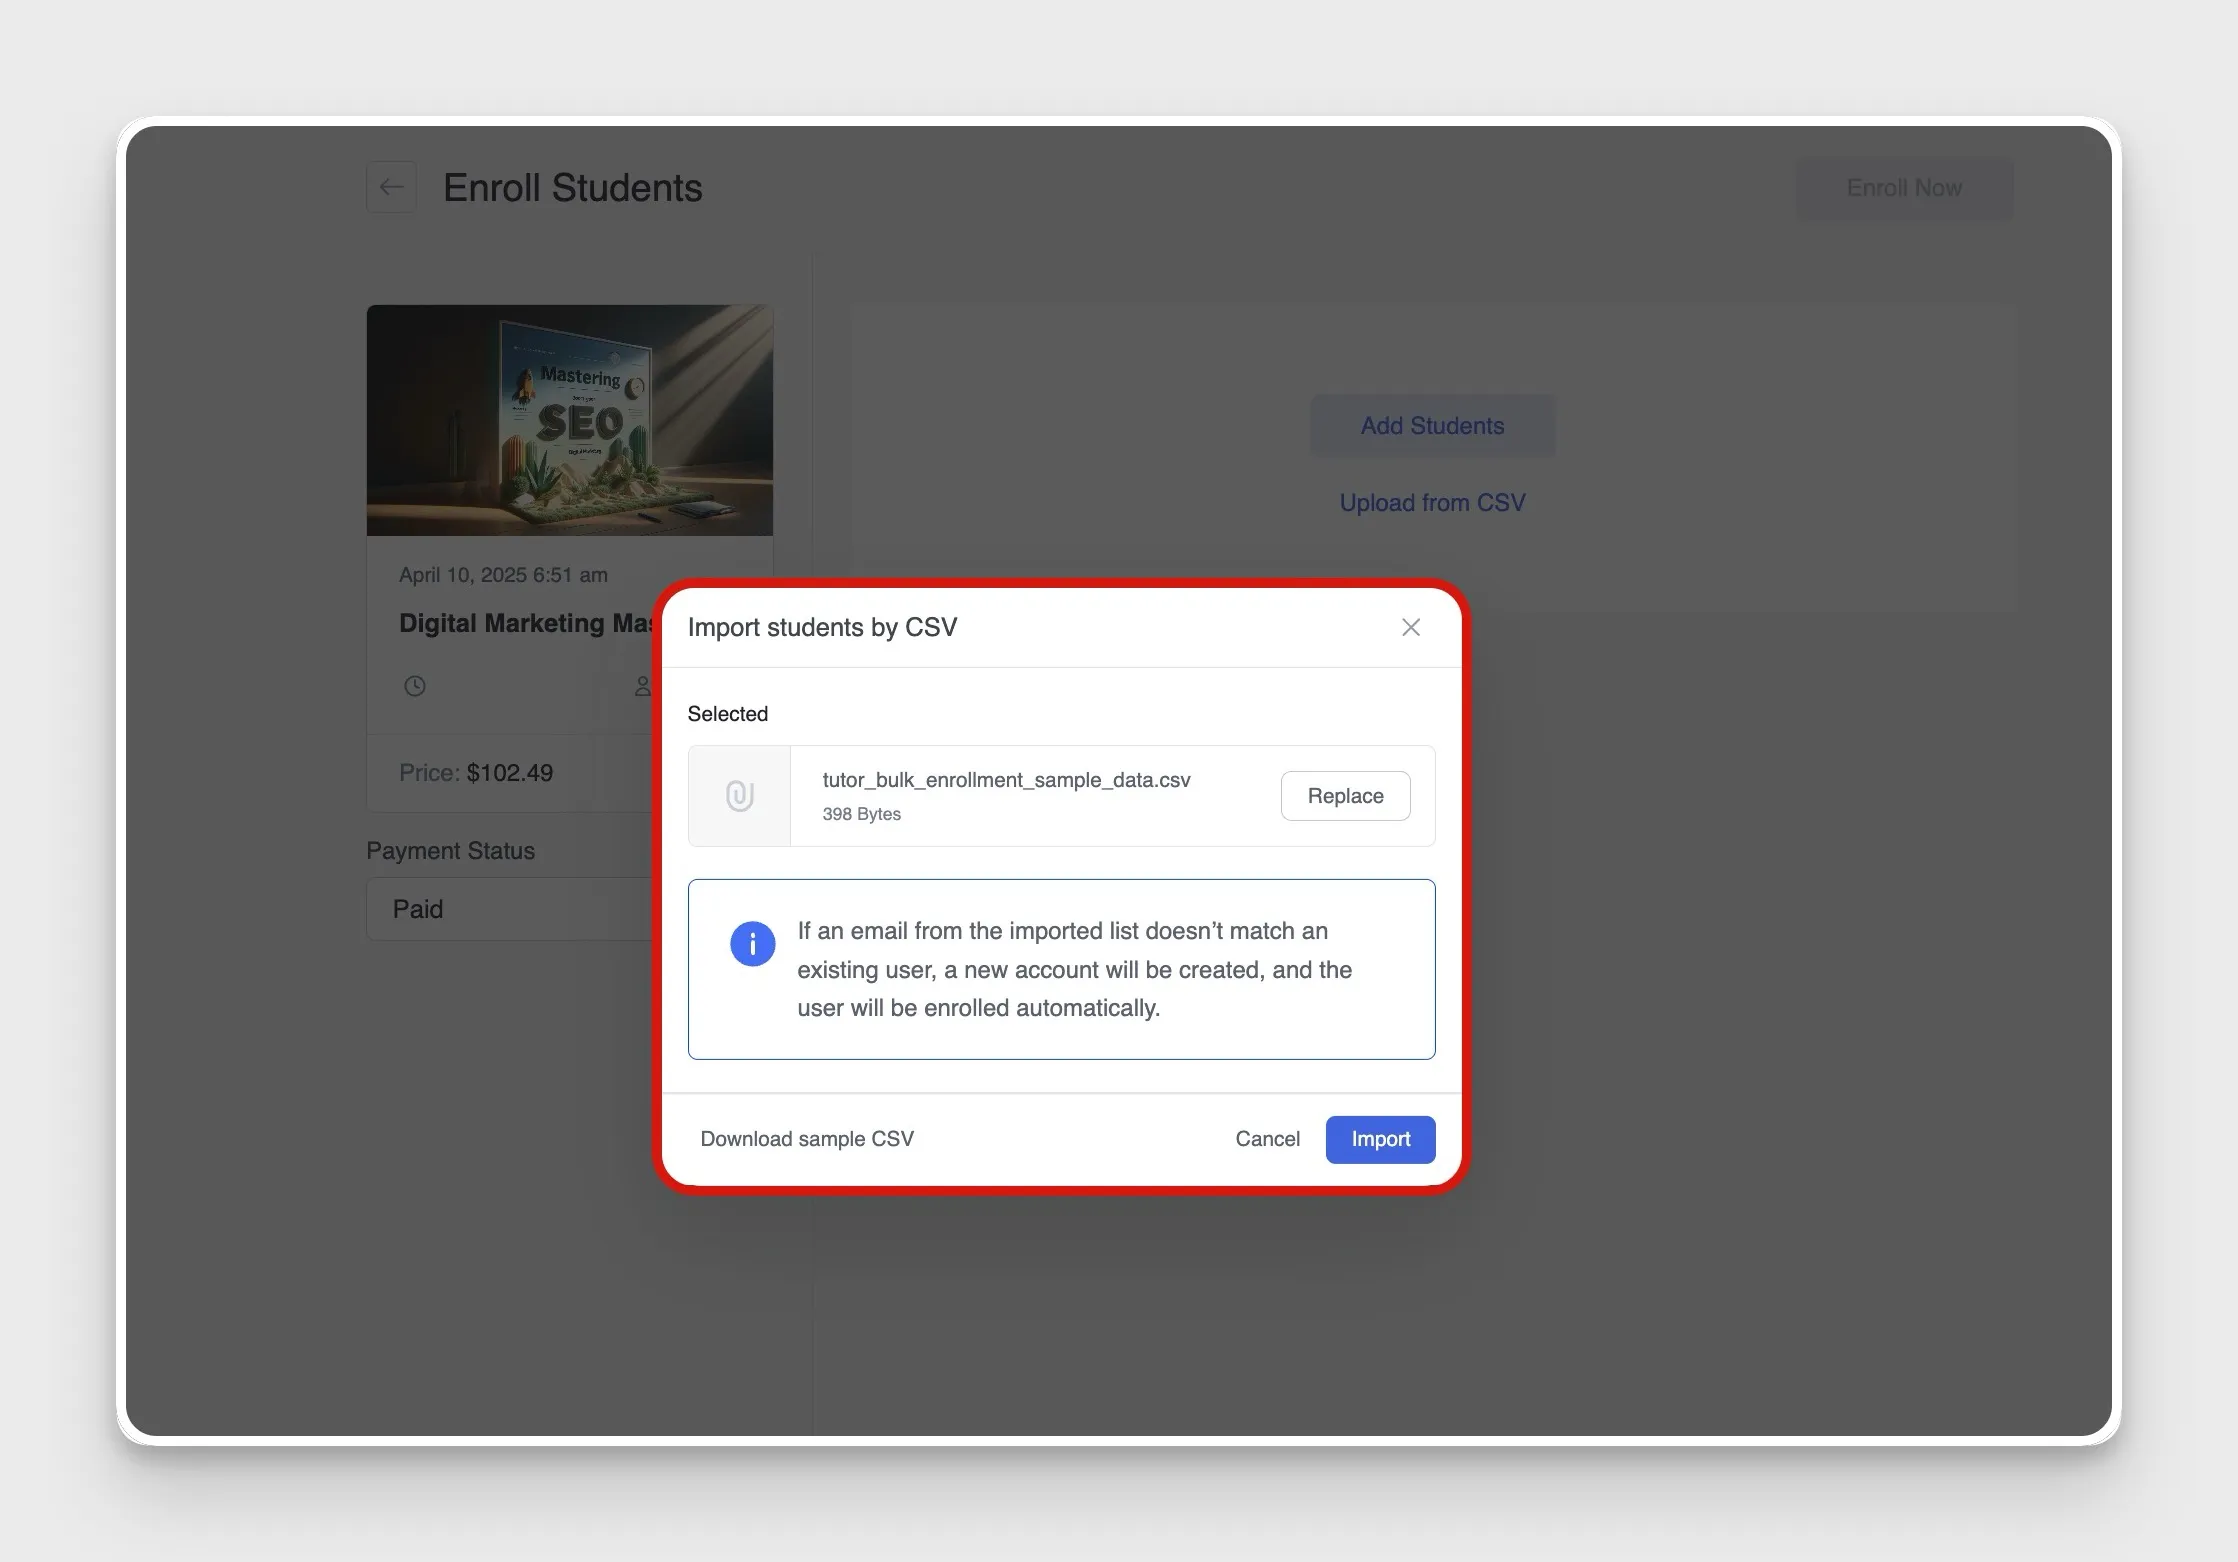Click the Digital Marketing course title
The height and width of the screenshot is (1562, 2238).
[525, 623]
